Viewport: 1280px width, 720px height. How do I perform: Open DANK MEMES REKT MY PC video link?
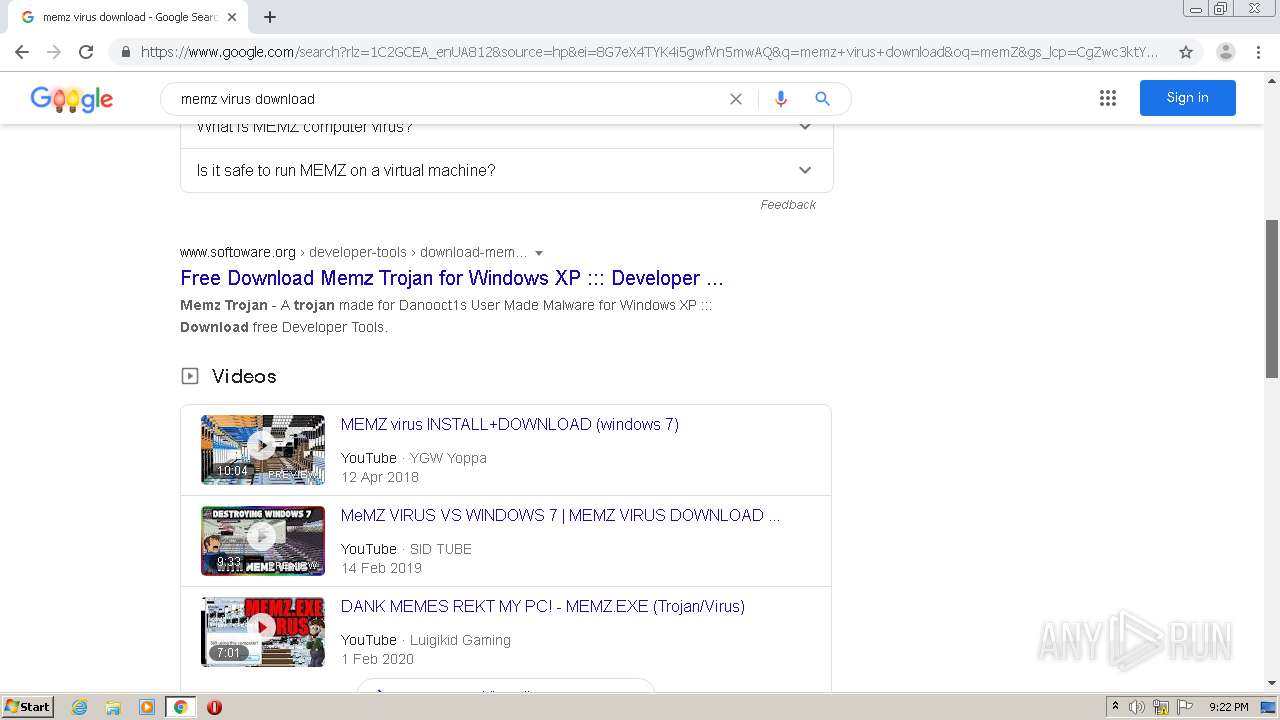click(x=543, y=606)
